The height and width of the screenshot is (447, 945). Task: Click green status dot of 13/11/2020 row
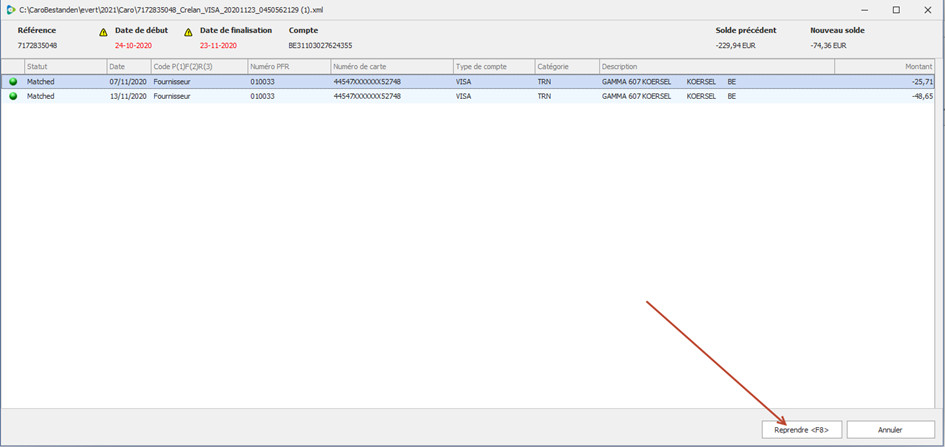point(13,96)
